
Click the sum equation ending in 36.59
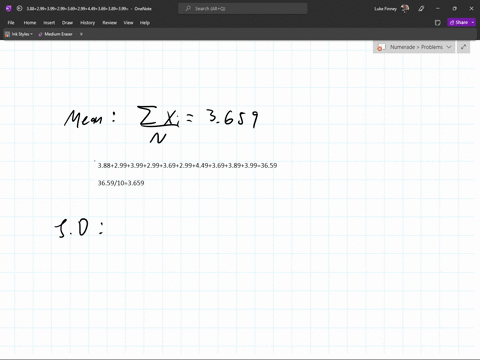click(187, 165)
